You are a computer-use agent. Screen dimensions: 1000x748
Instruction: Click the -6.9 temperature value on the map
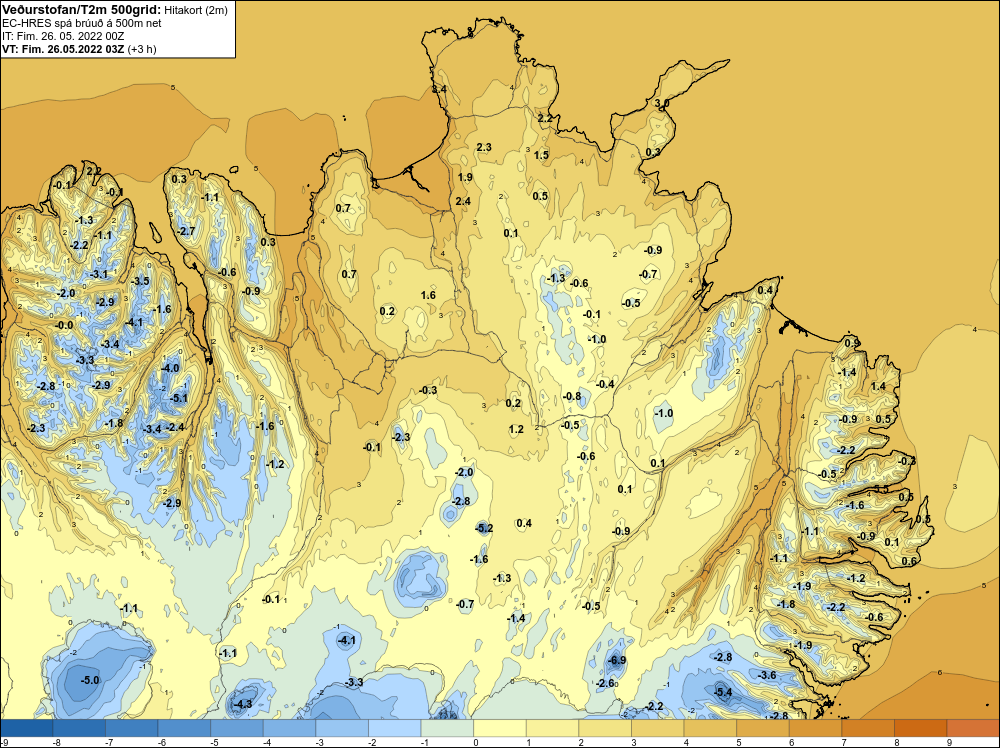(617, 660)
